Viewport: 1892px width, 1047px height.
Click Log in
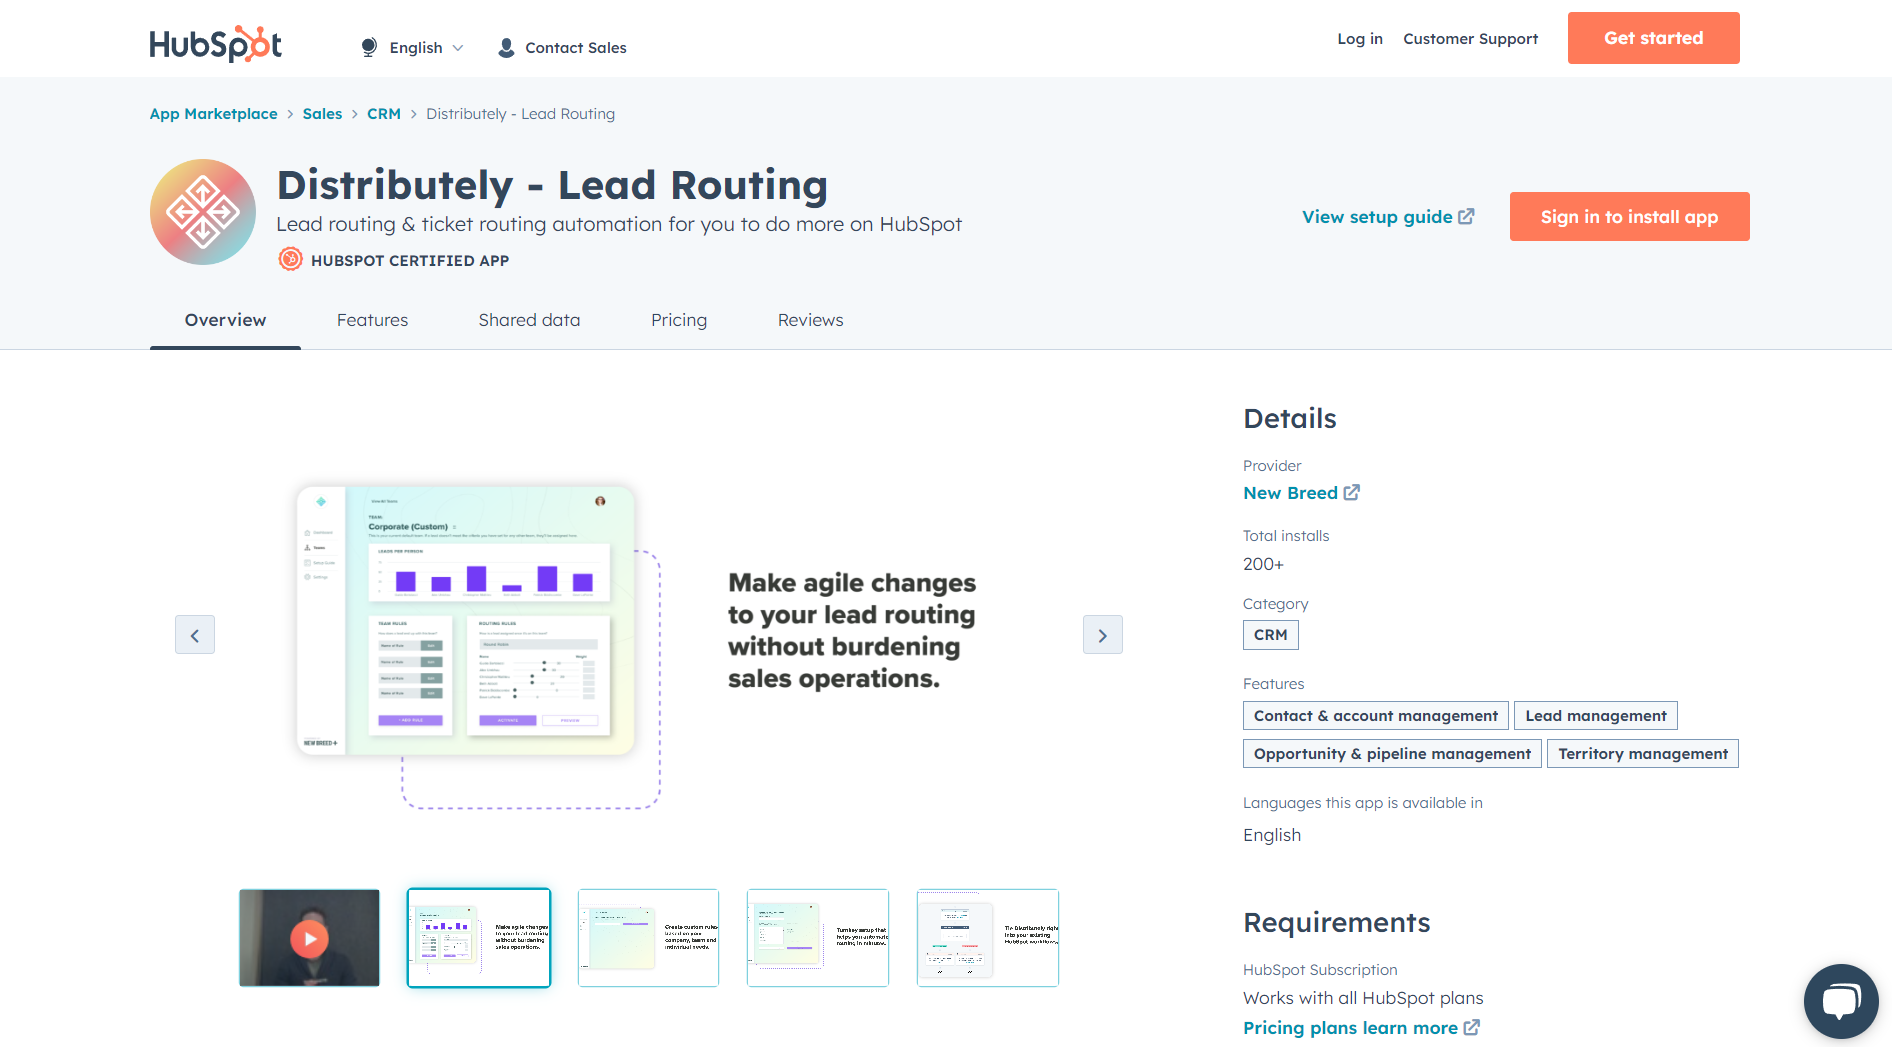coord(1360,38)
